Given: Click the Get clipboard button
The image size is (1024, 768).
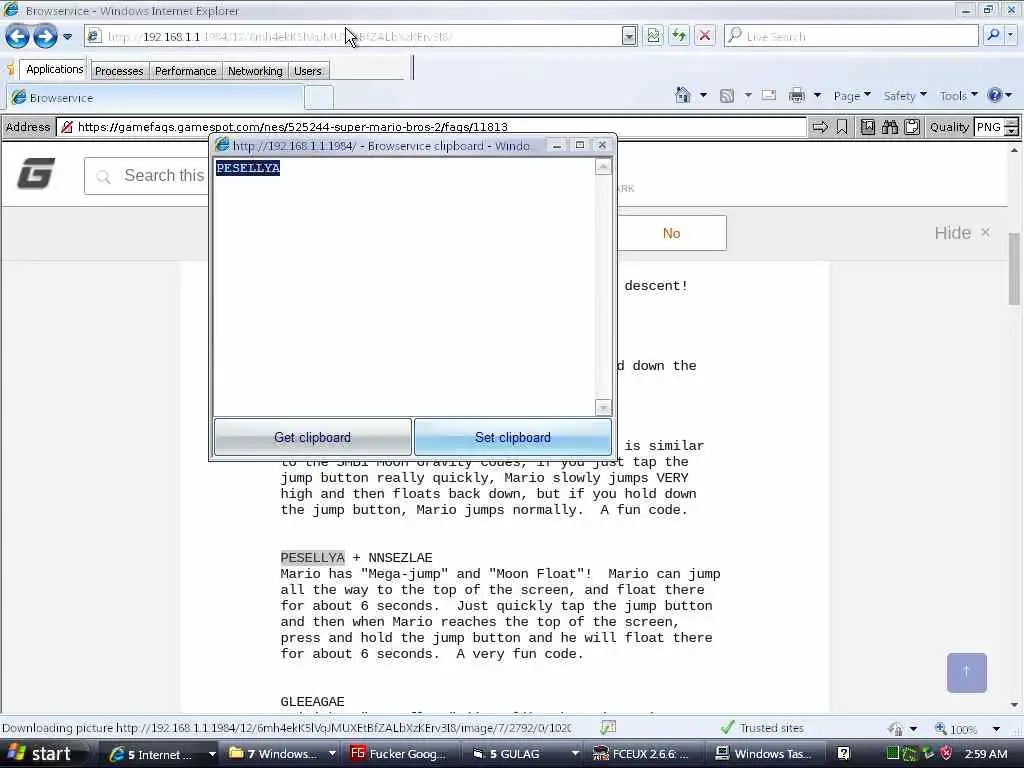Looking at the screenshot, I should click(x=312, y=437).
